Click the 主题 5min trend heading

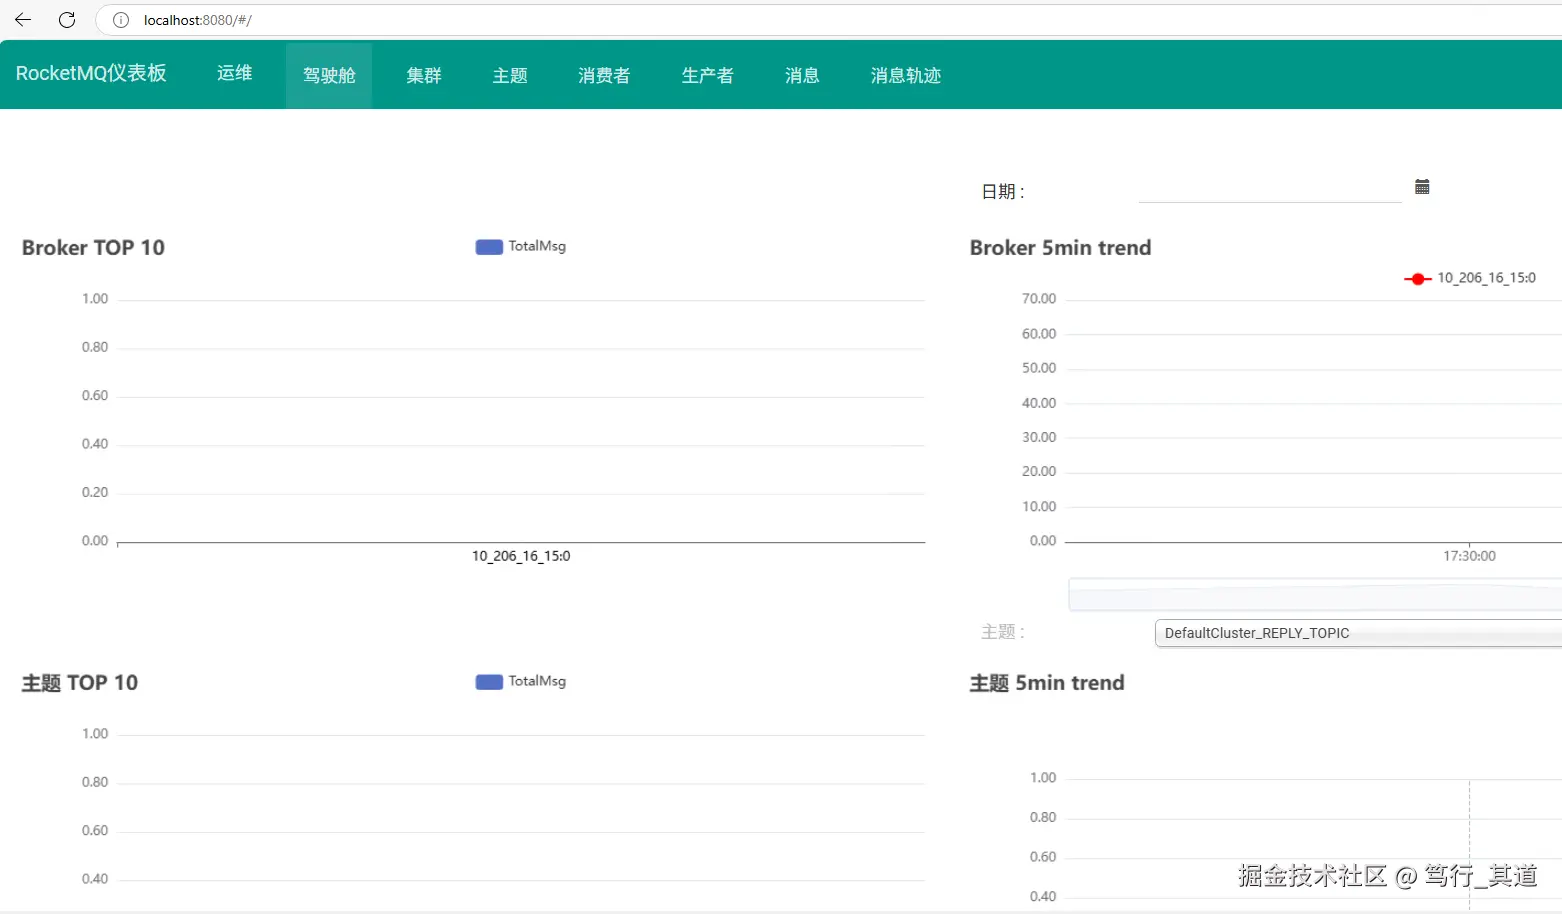coord(1047,683)
